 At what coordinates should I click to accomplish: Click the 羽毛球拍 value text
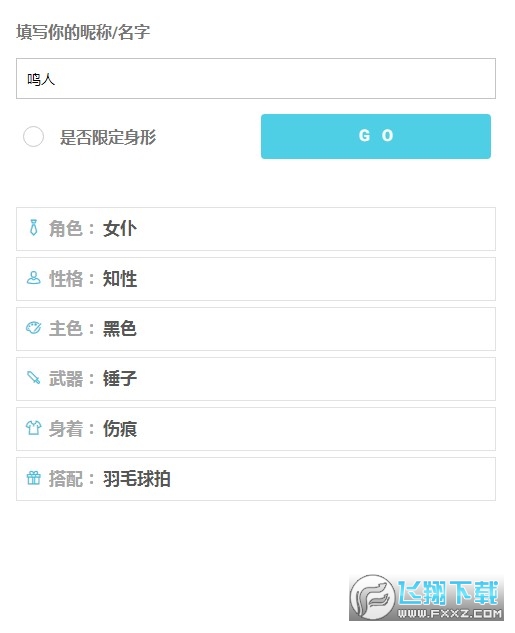(x=136, y=479)
